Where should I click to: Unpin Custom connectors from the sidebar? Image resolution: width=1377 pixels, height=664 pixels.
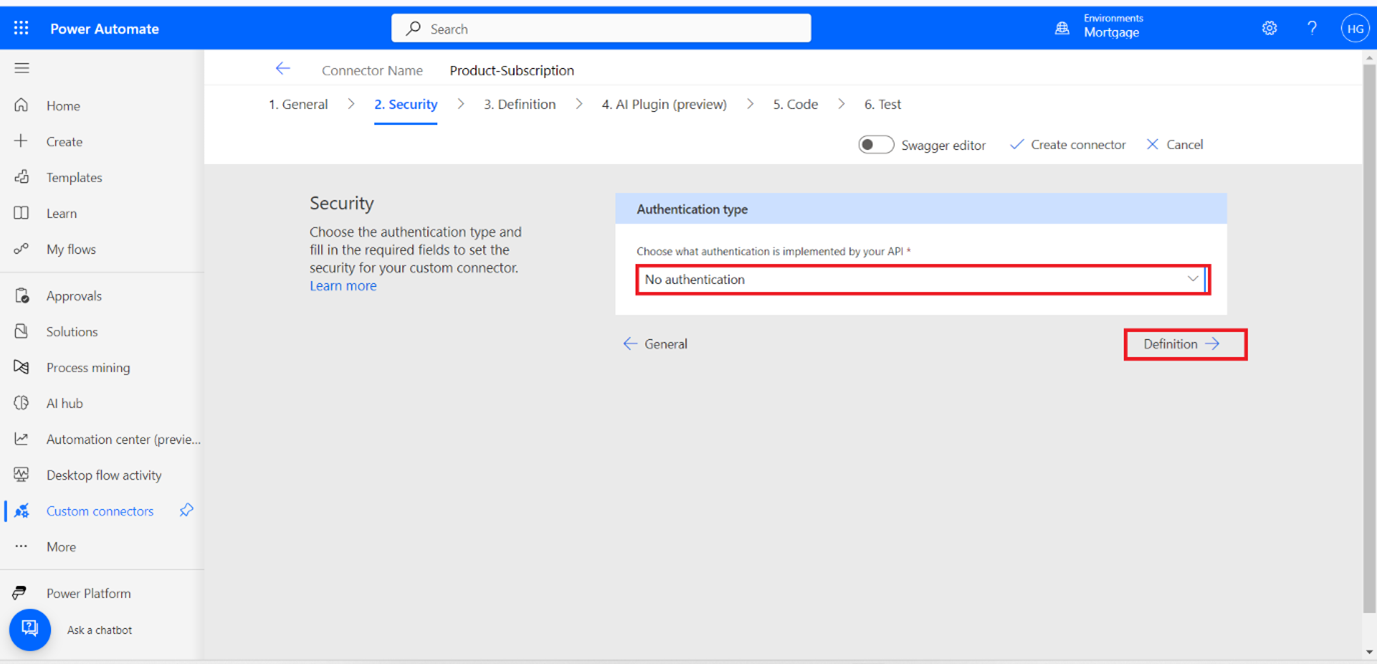pos(186,510)
